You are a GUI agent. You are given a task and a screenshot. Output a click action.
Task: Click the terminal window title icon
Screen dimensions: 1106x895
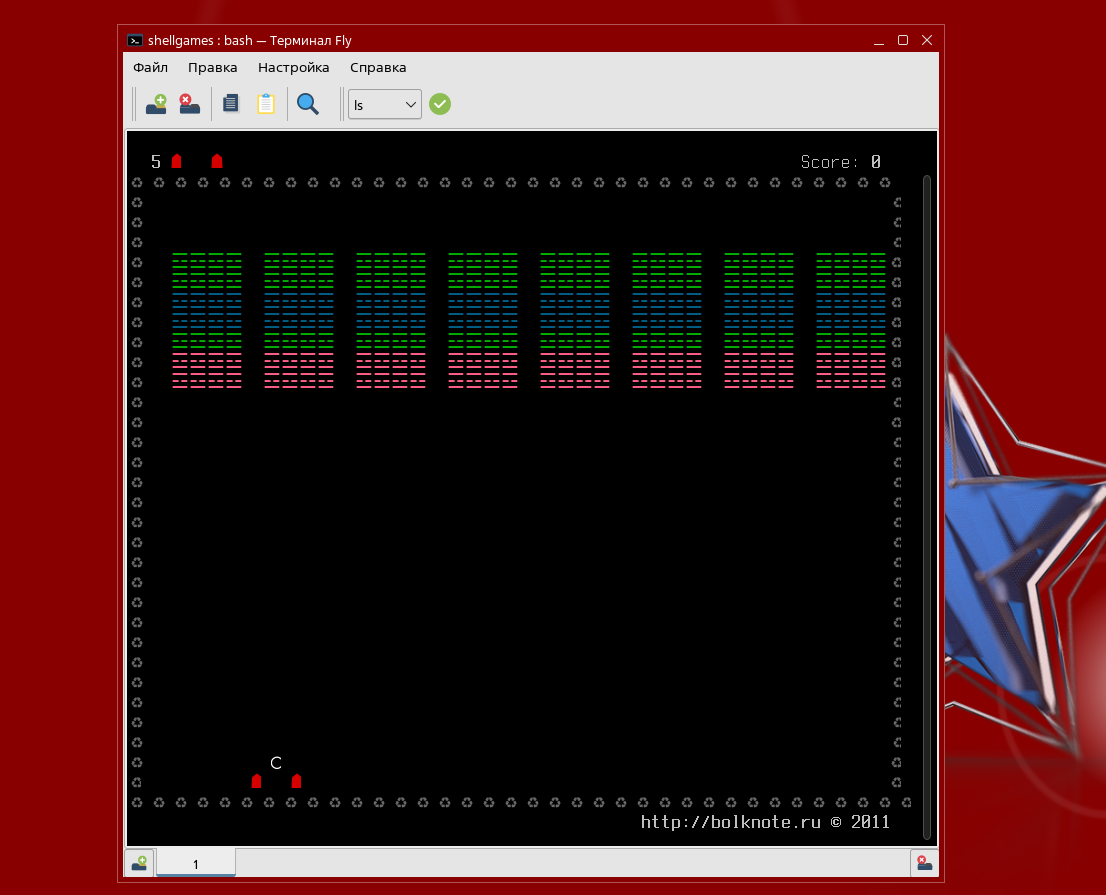click(135, 40)
